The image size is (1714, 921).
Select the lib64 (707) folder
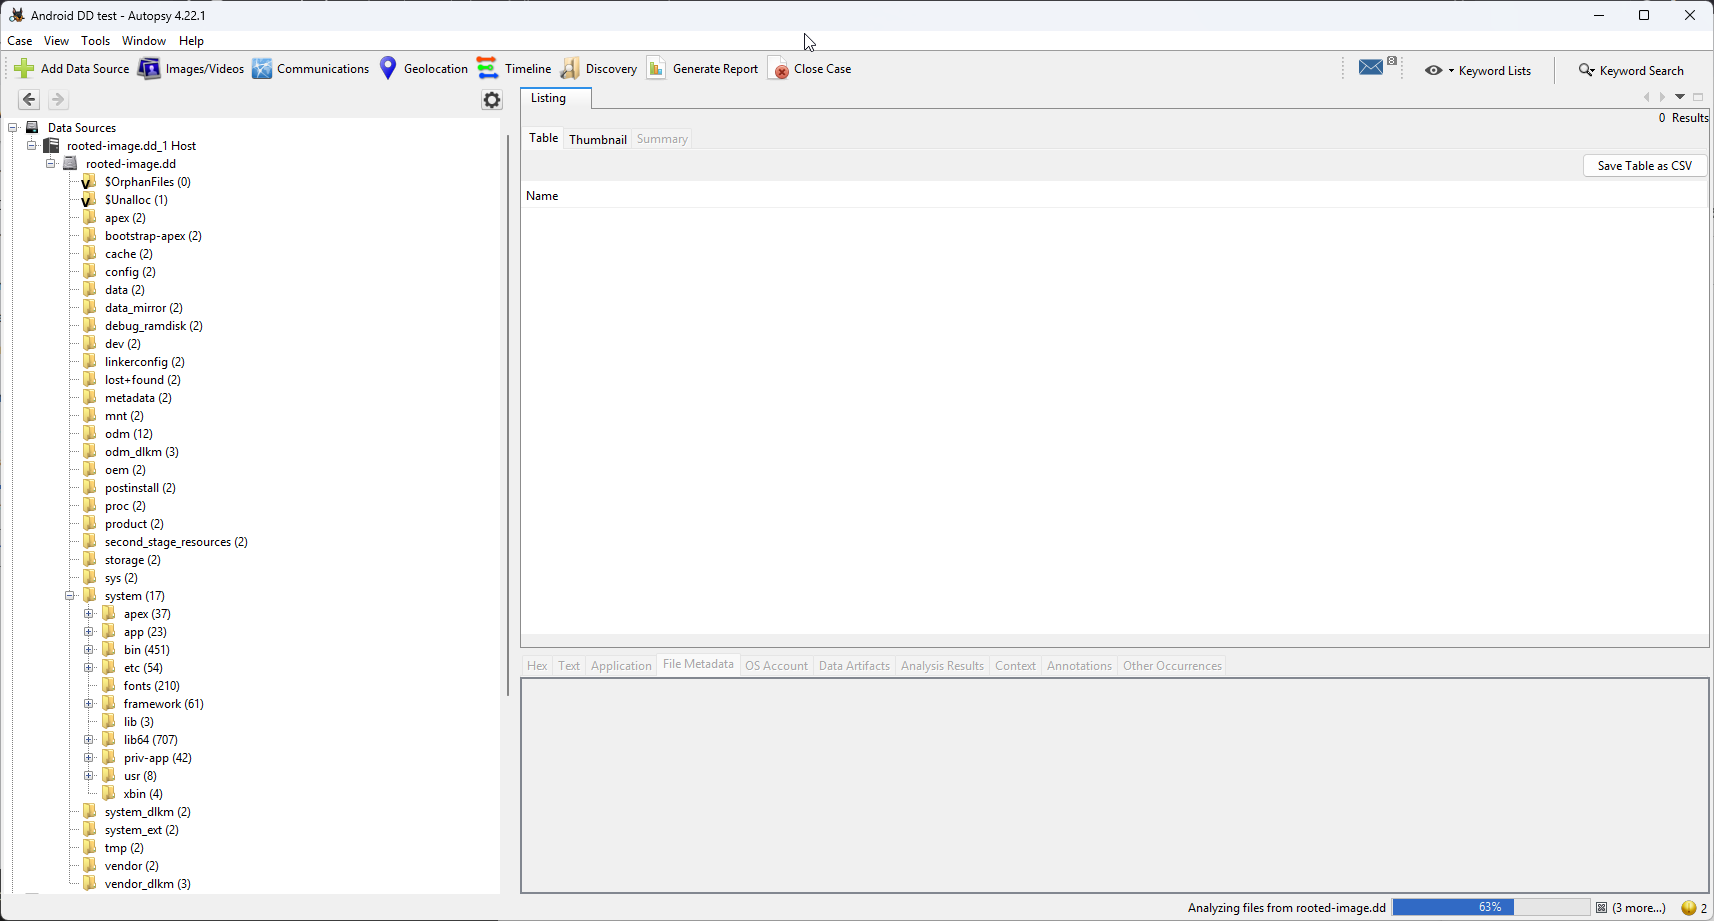click(150, 740)
